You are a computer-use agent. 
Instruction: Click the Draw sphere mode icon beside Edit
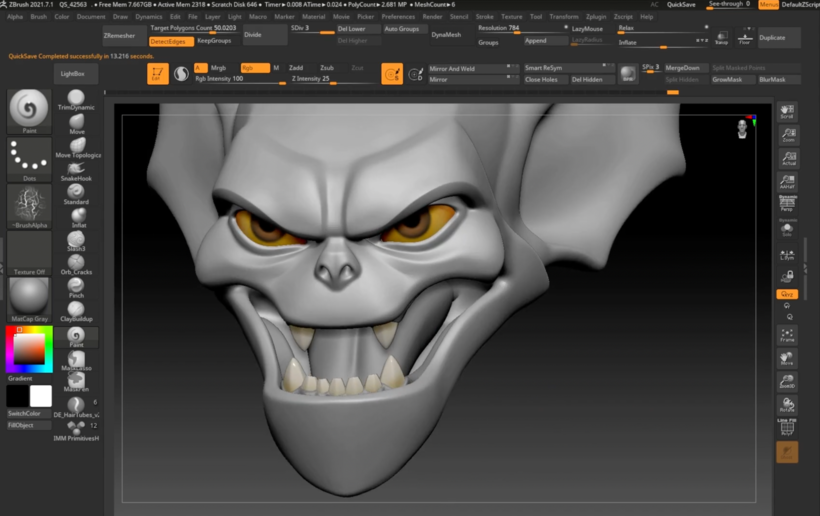[x=181, y=74]
